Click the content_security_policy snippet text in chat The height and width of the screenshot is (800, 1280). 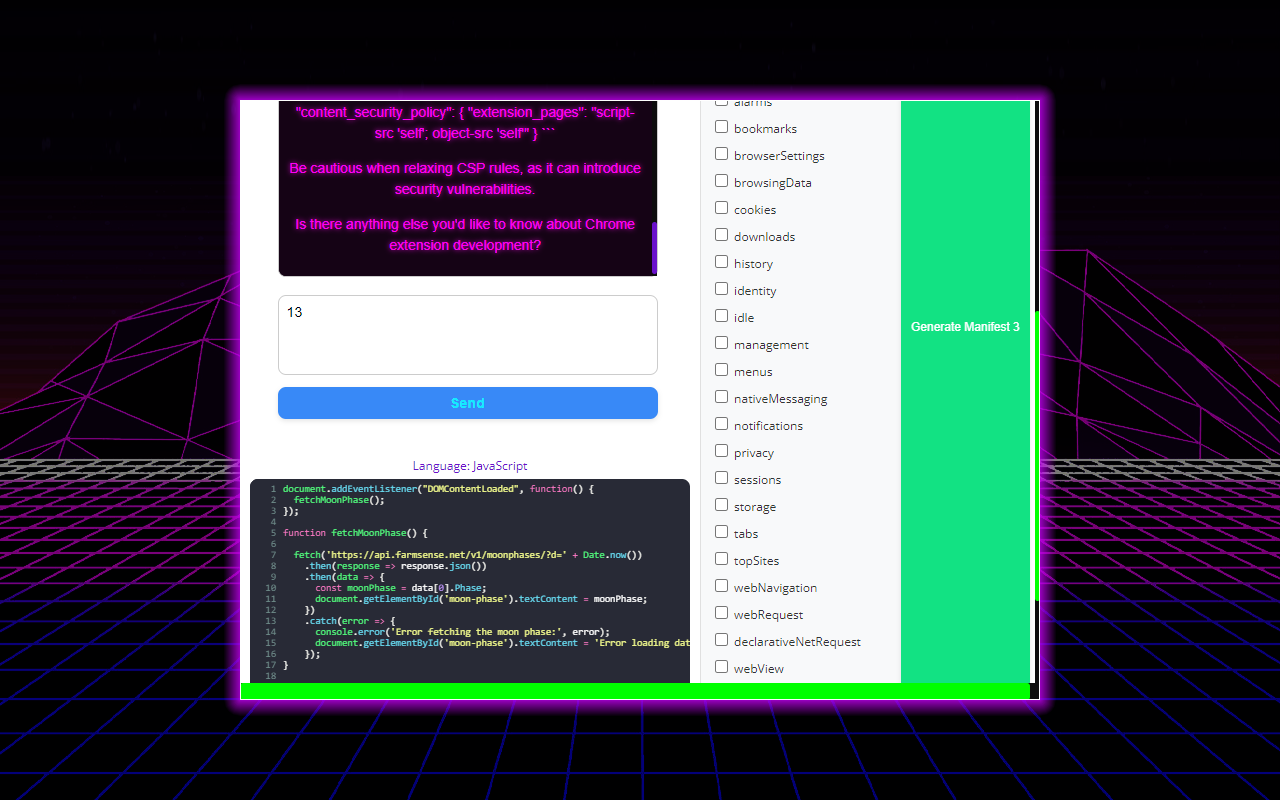[x=465, y=123]
